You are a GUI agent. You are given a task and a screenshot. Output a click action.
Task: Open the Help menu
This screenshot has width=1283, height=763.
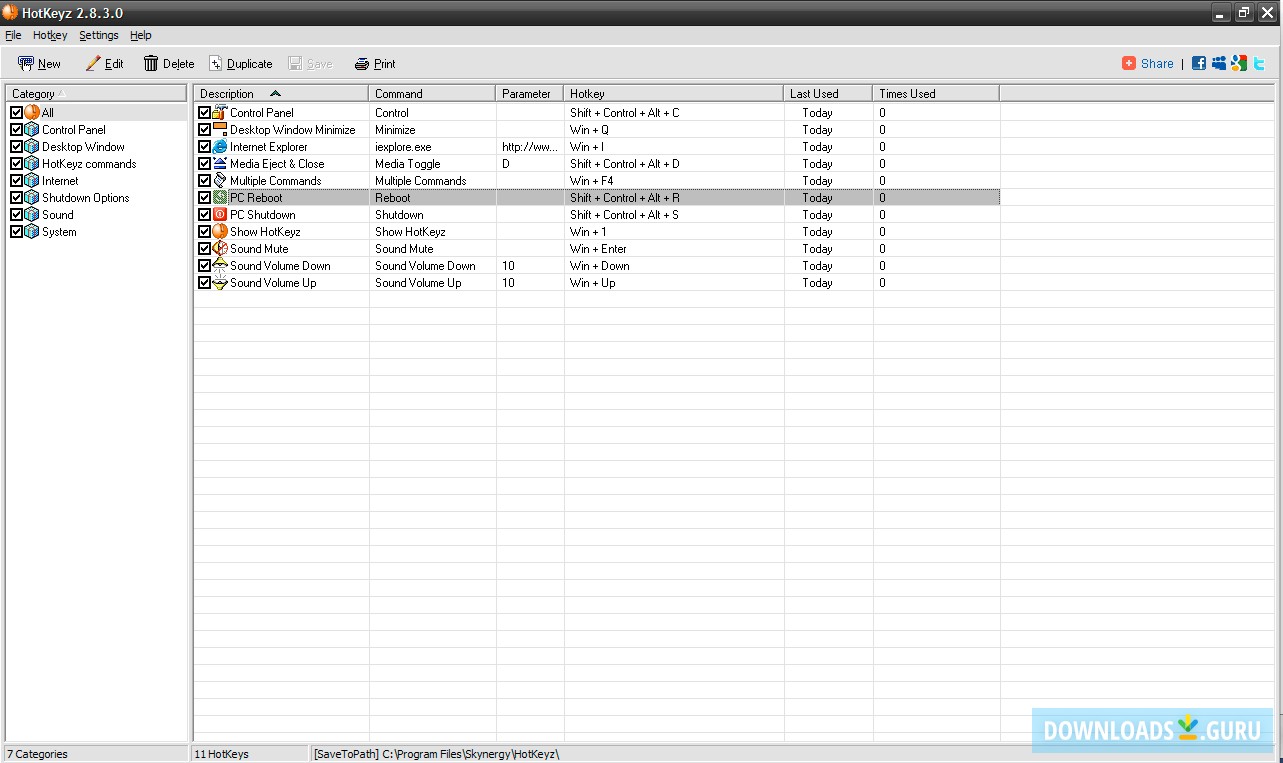(x=141, y=35)
